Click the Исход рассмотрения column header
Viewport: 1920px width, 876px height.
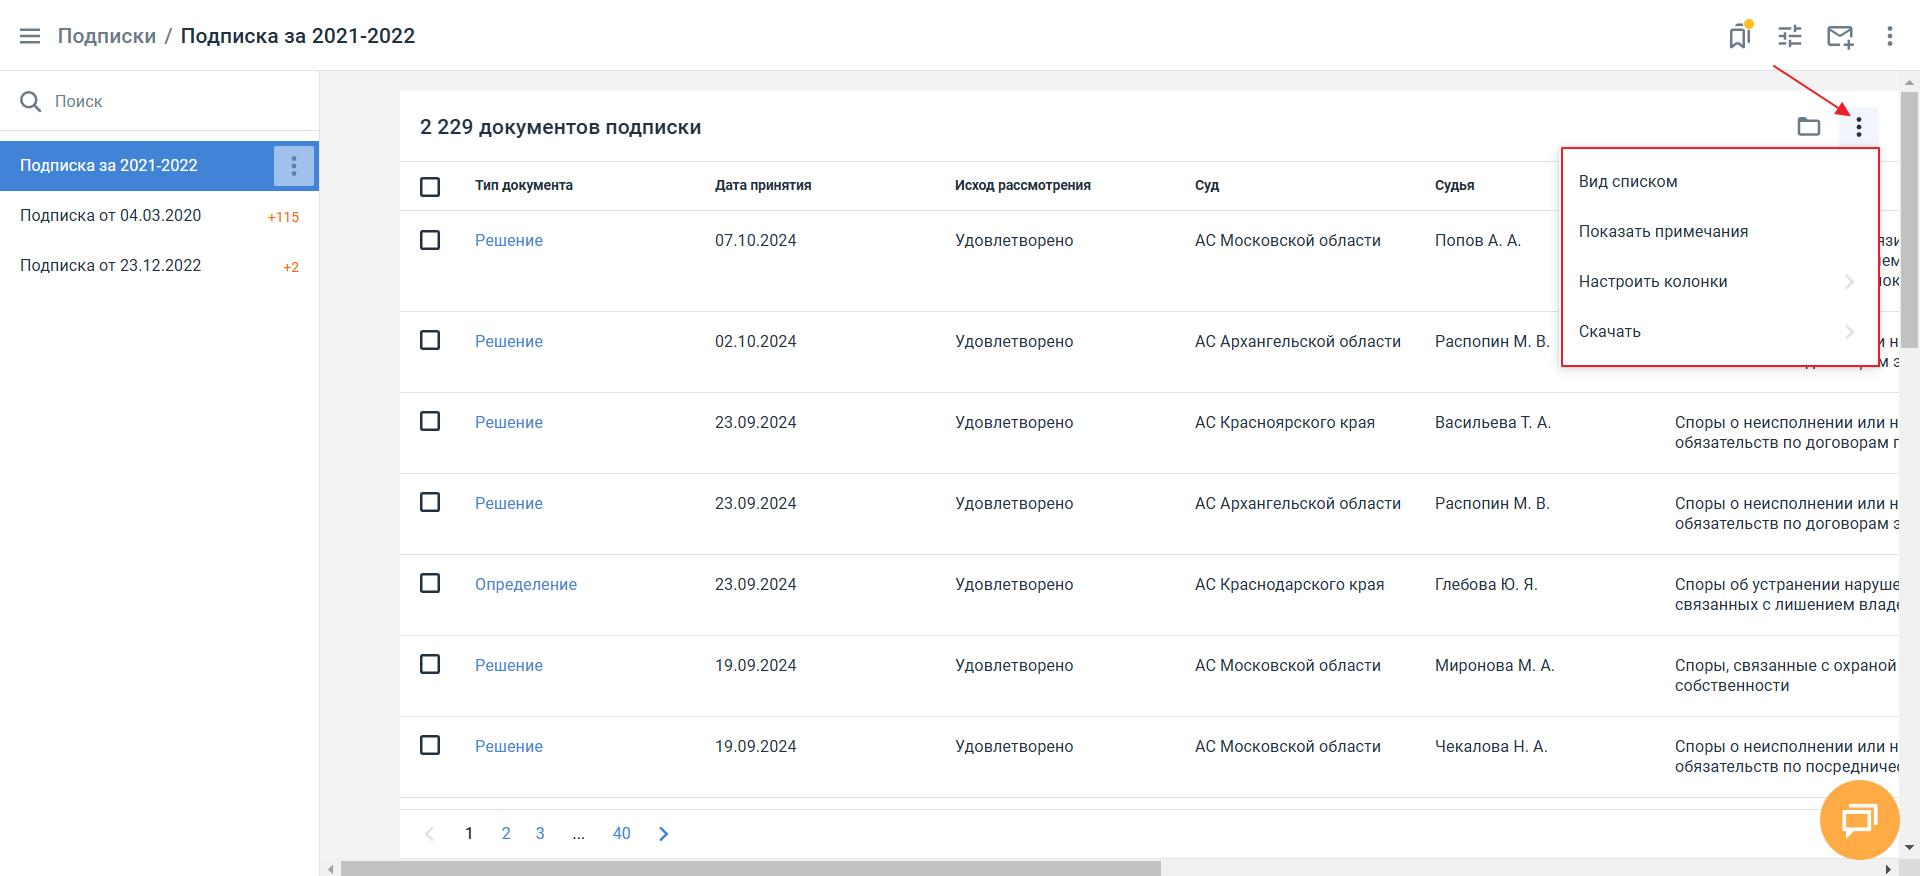[x=1023, y=186]
